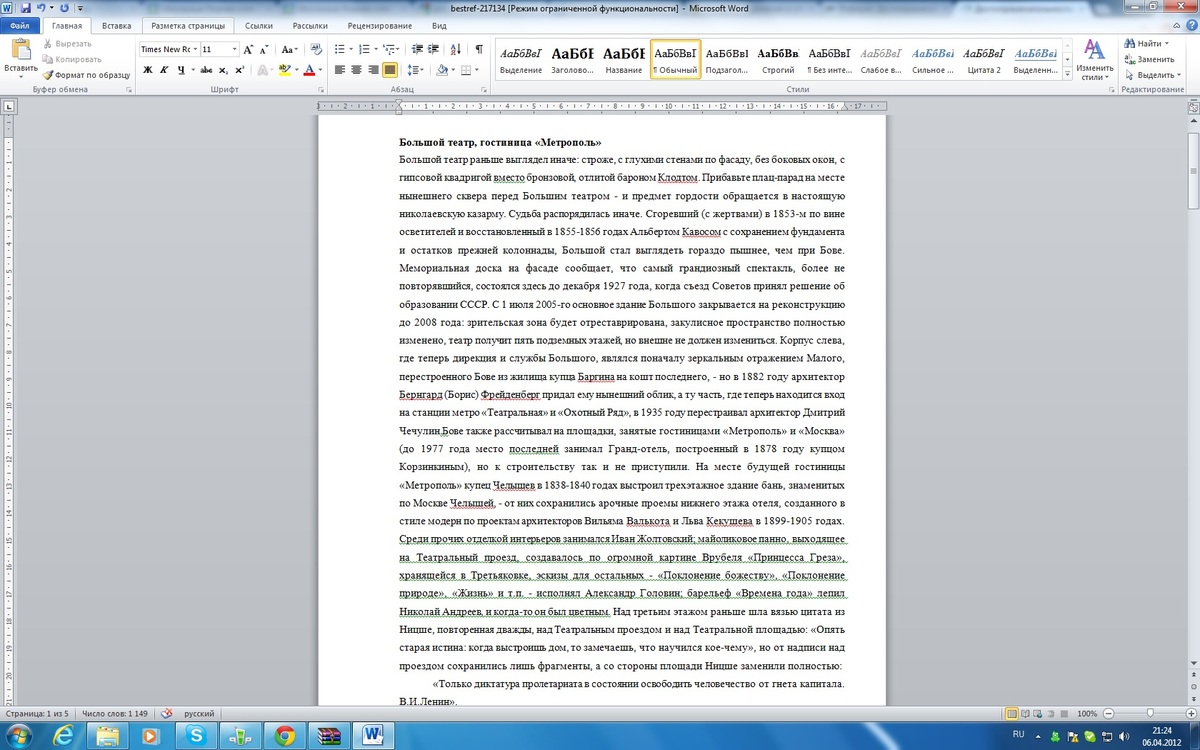
Task: Toggle subscript formatting
Action: [223, 70]
